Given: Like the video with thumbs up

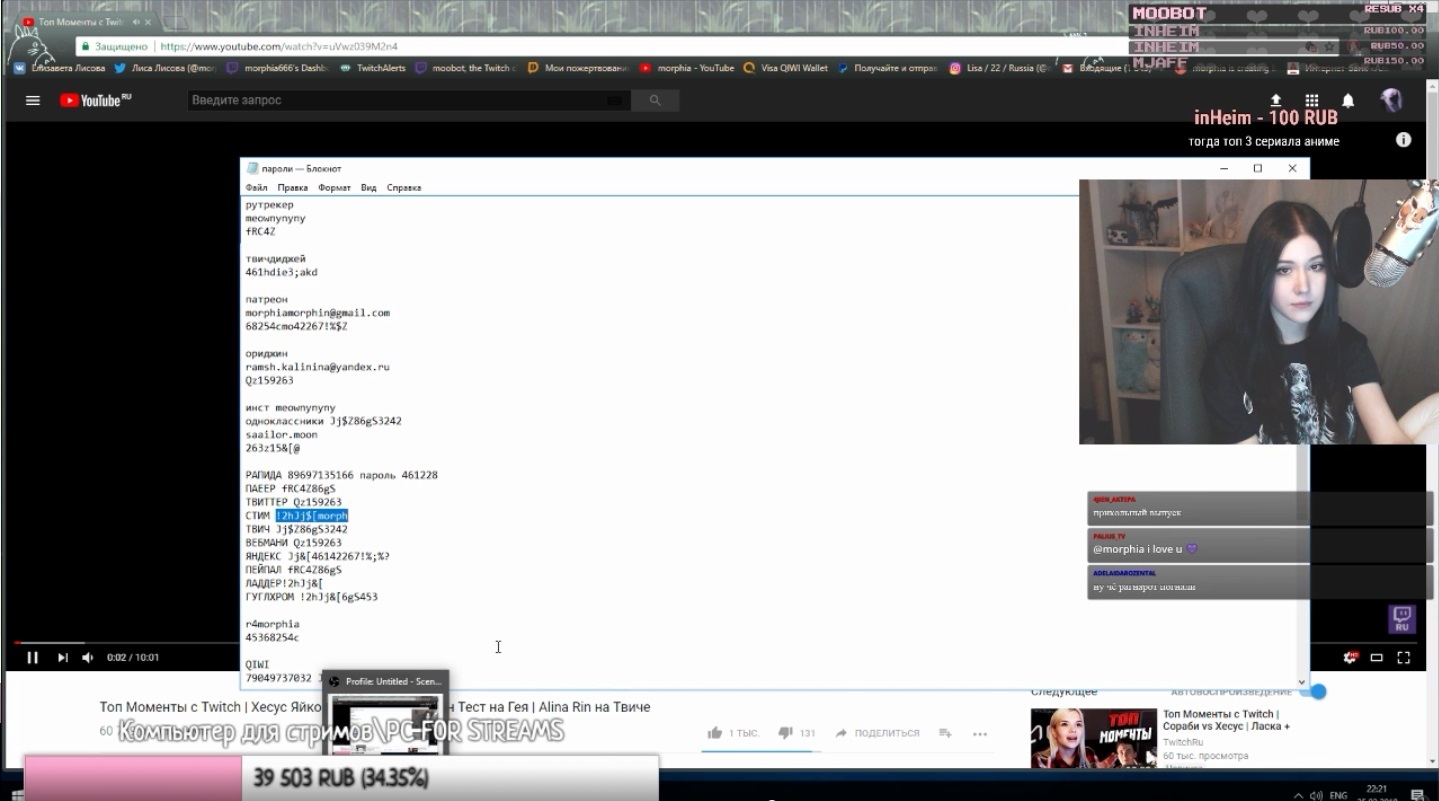Looking at the screenshot, I should click(715, 733).
